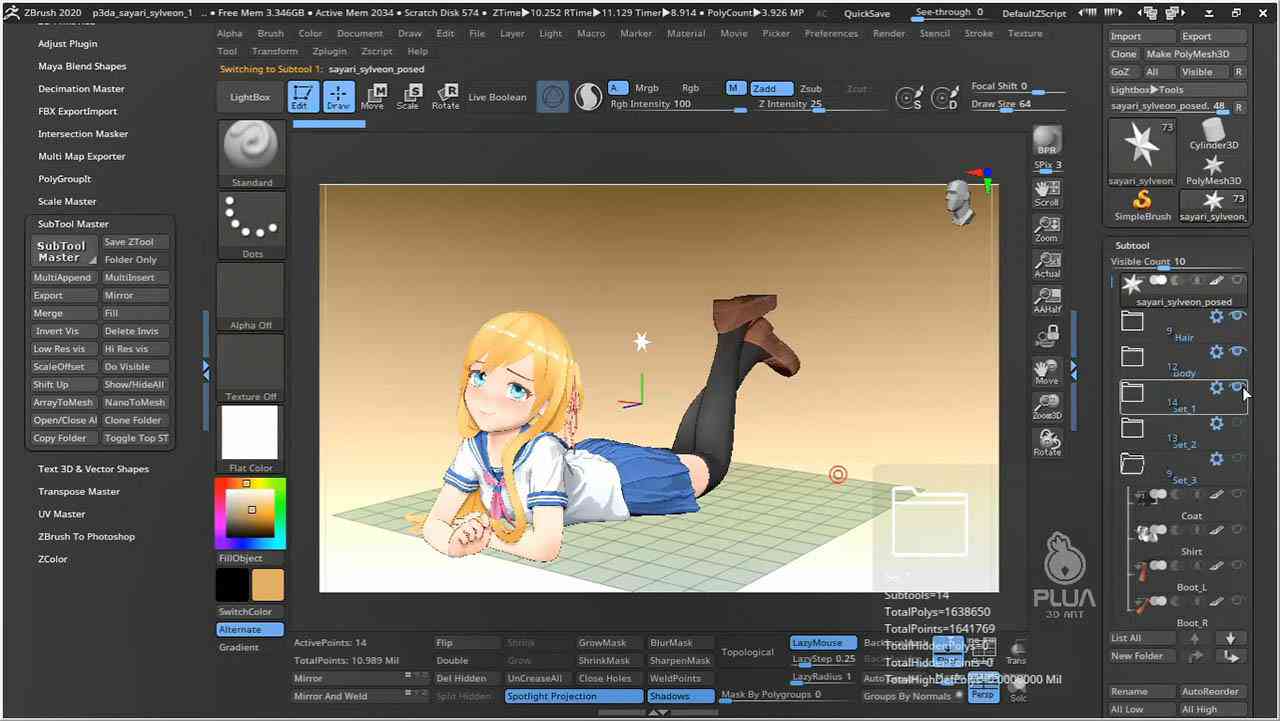This screenshot has height=721, width=1280.
Task: Expand the ZColor plugin section
Action: [x=53, y=559]
